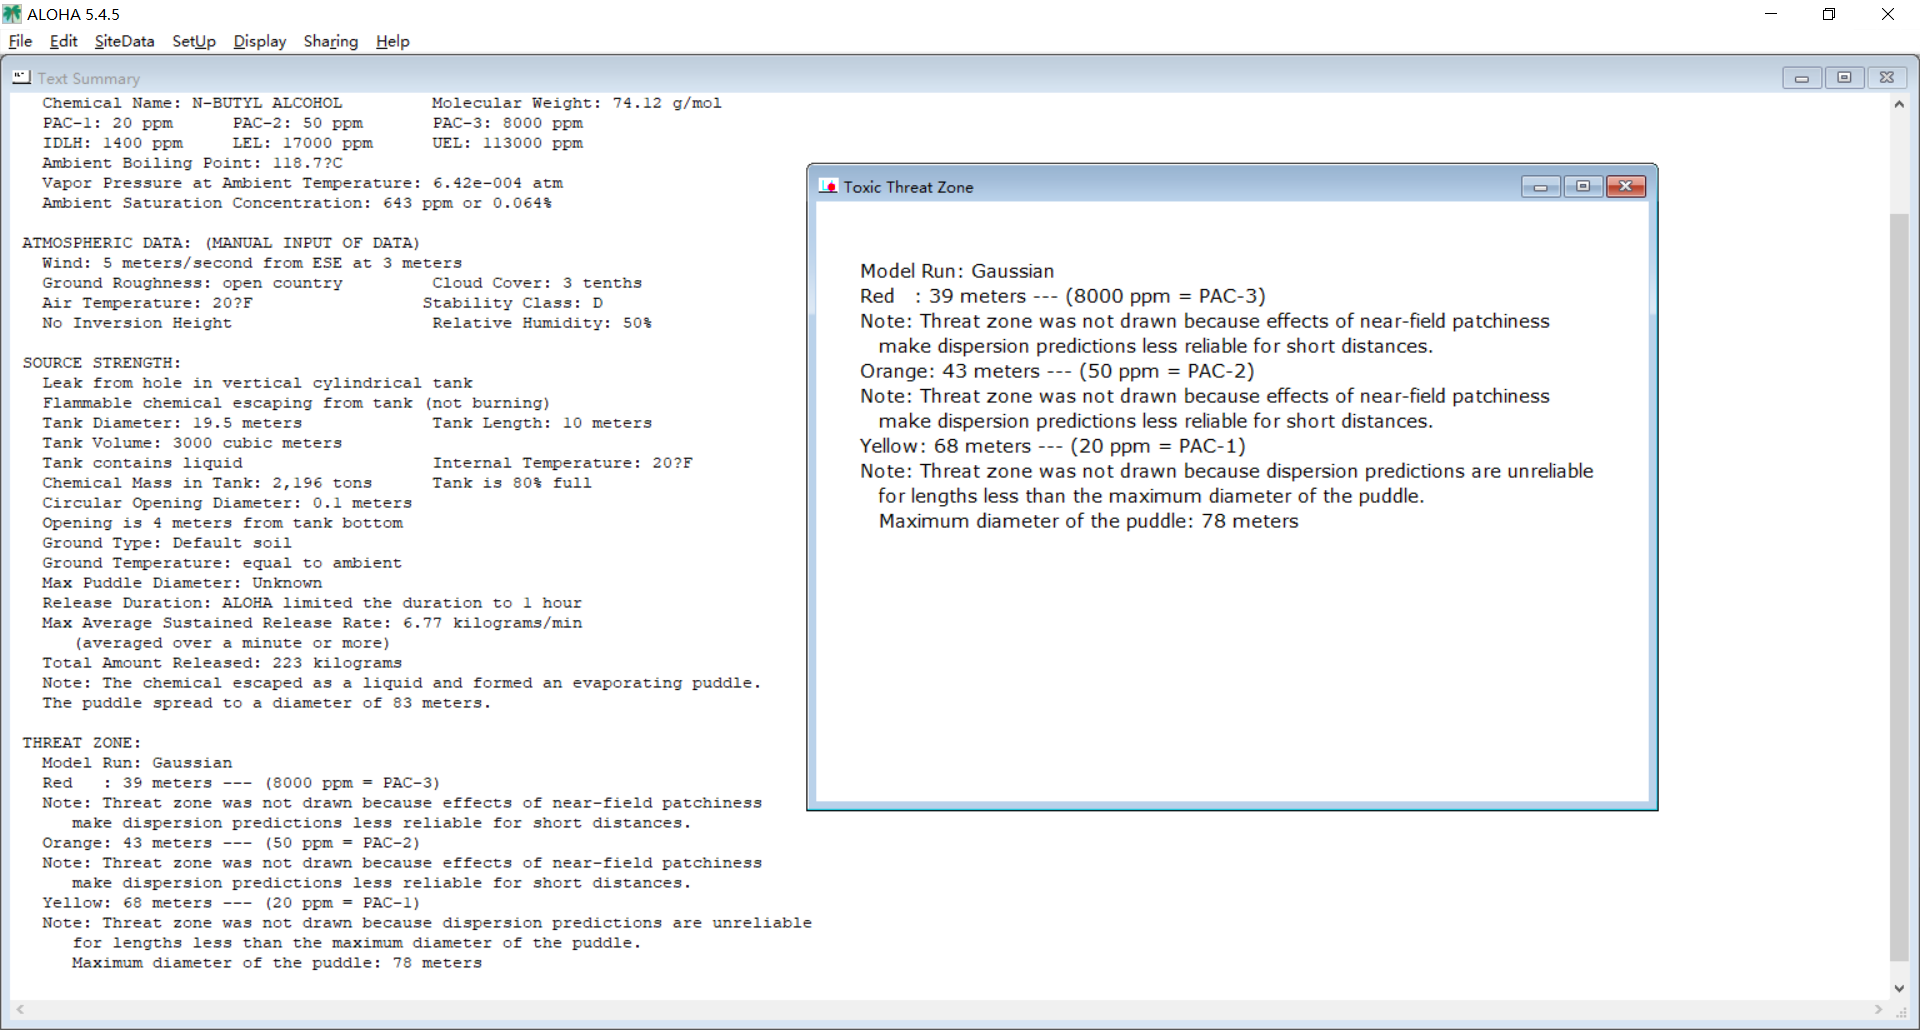Open the SiteData menu
The height and width of the screenshot is (1030, 1920).
coord(124,41)
